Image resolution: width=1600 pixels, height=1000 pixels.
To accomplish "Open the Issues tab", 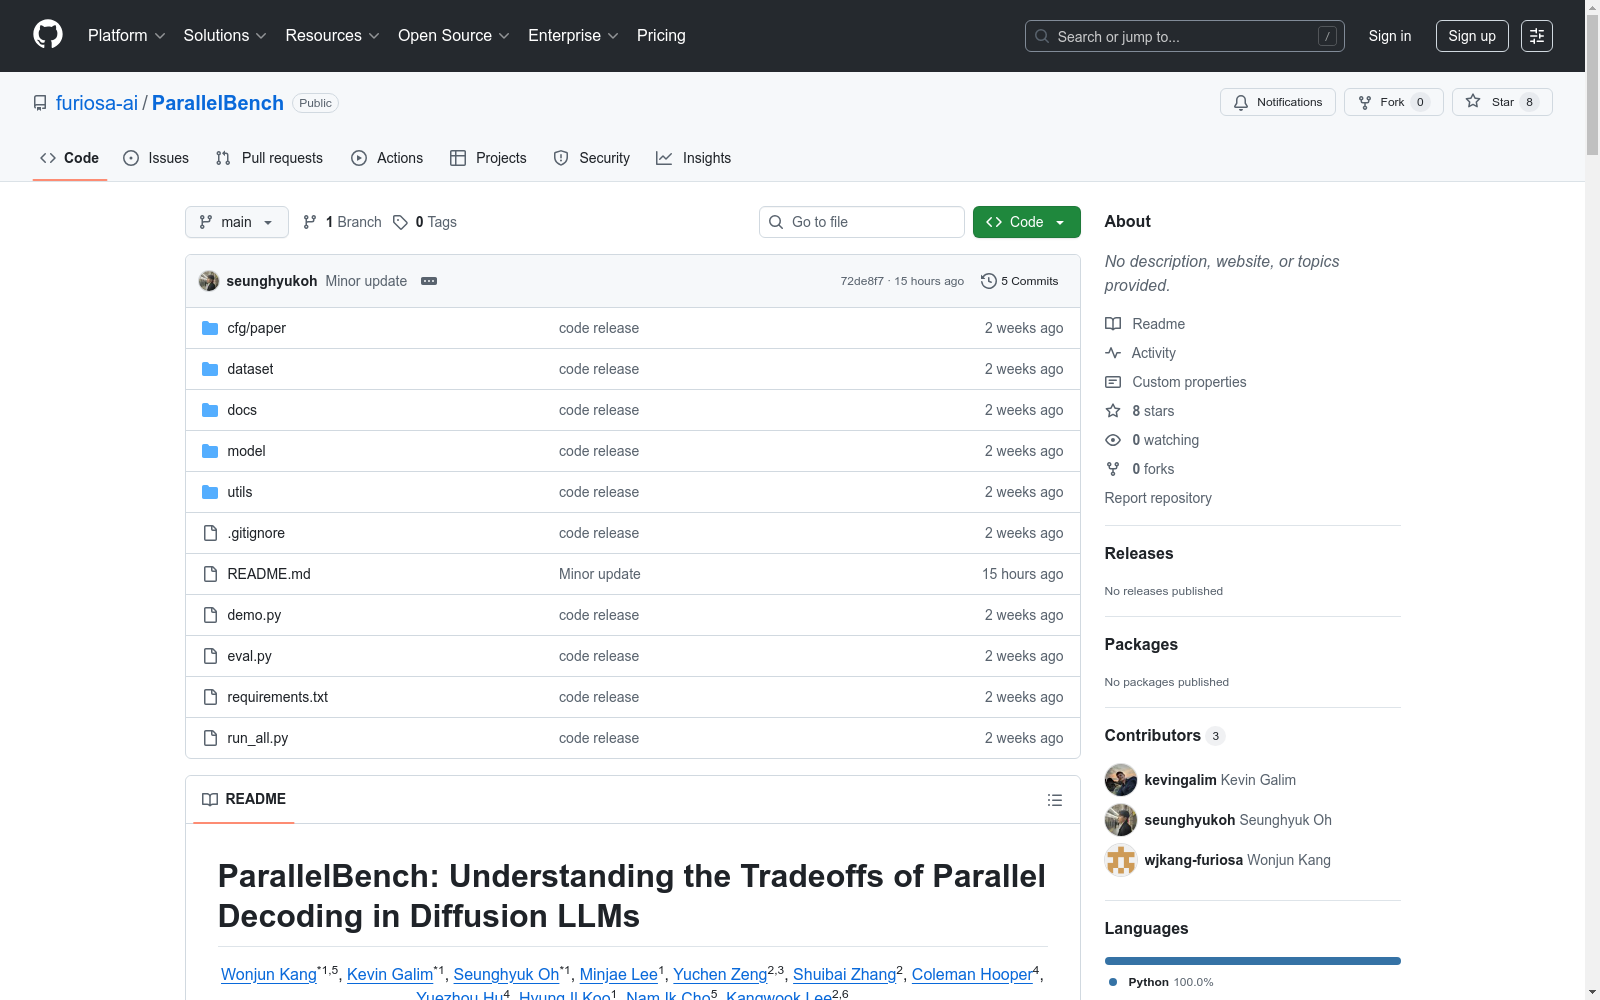I will (x=156, y=158).
